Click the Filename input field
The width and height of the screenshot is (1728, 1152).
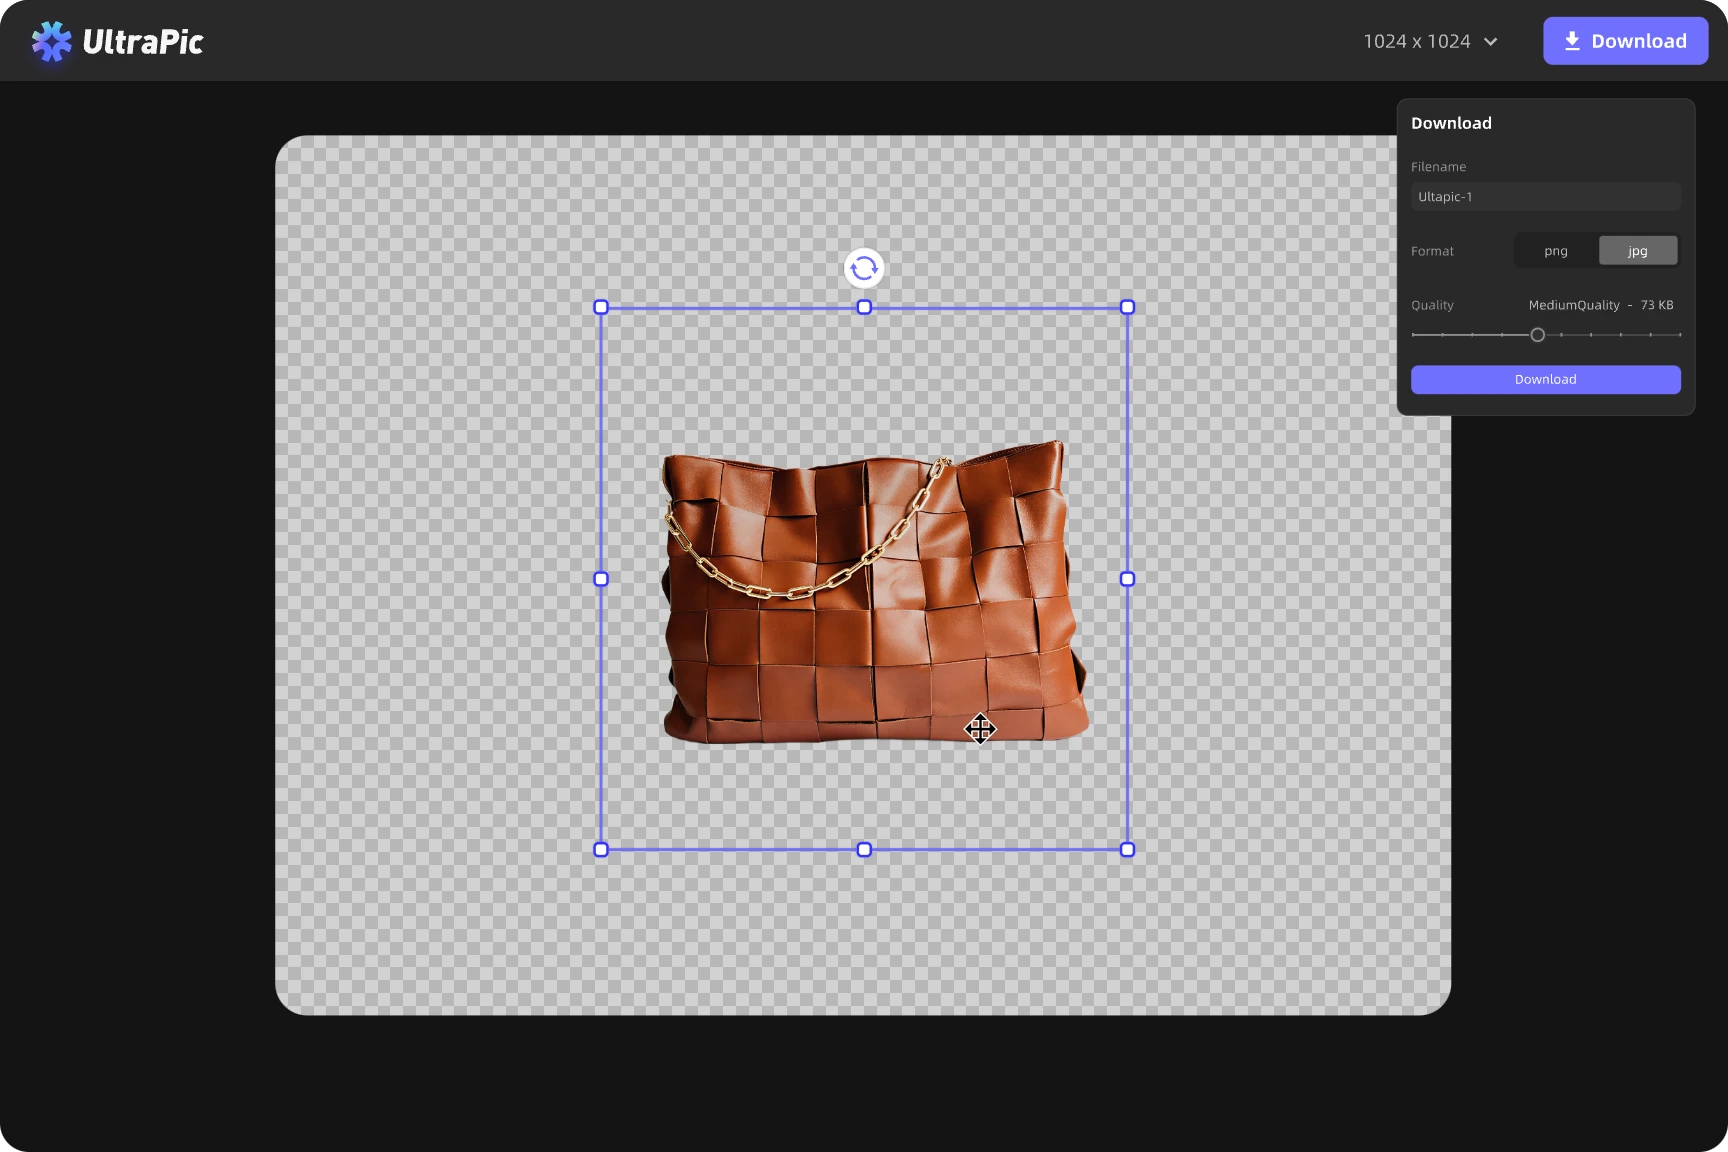coord(1545,197)
